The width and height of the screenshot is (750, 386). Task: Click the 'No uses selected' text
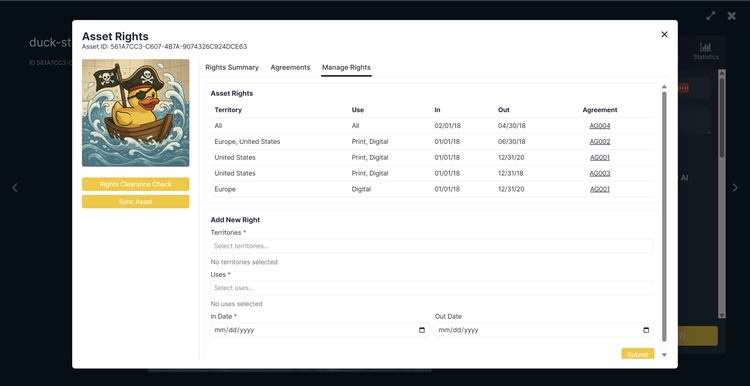coord(236,304)
